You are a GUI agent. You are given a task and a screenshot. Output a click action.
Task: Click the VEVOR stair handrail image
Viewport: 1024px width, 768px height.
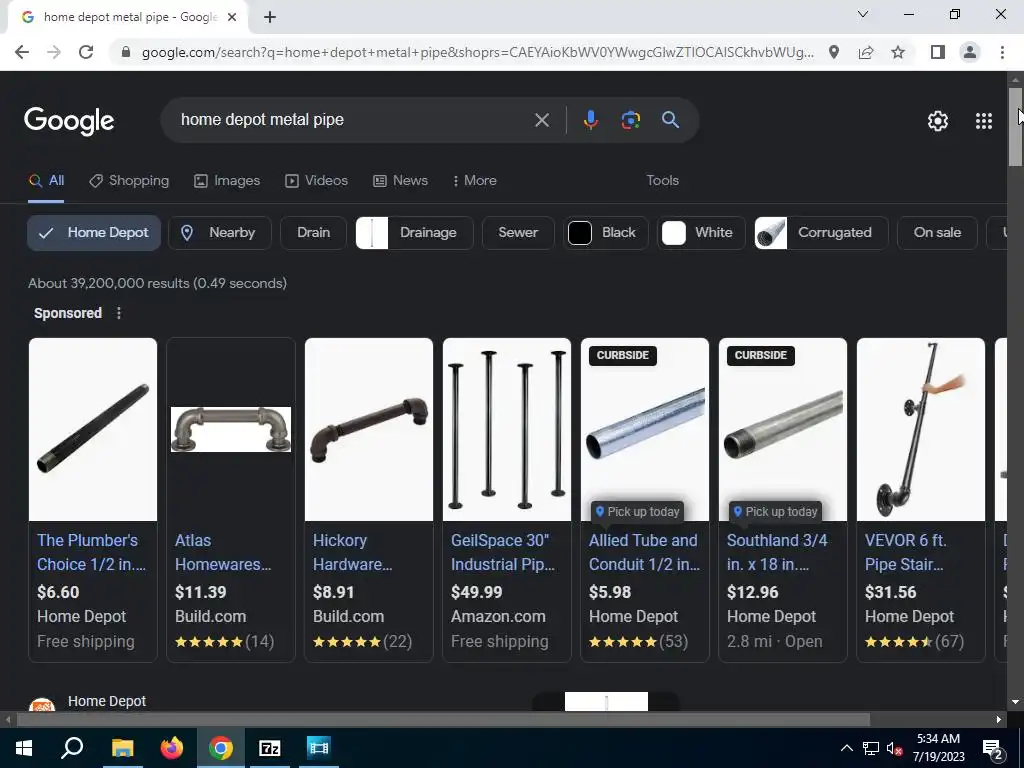coord(921,430)
